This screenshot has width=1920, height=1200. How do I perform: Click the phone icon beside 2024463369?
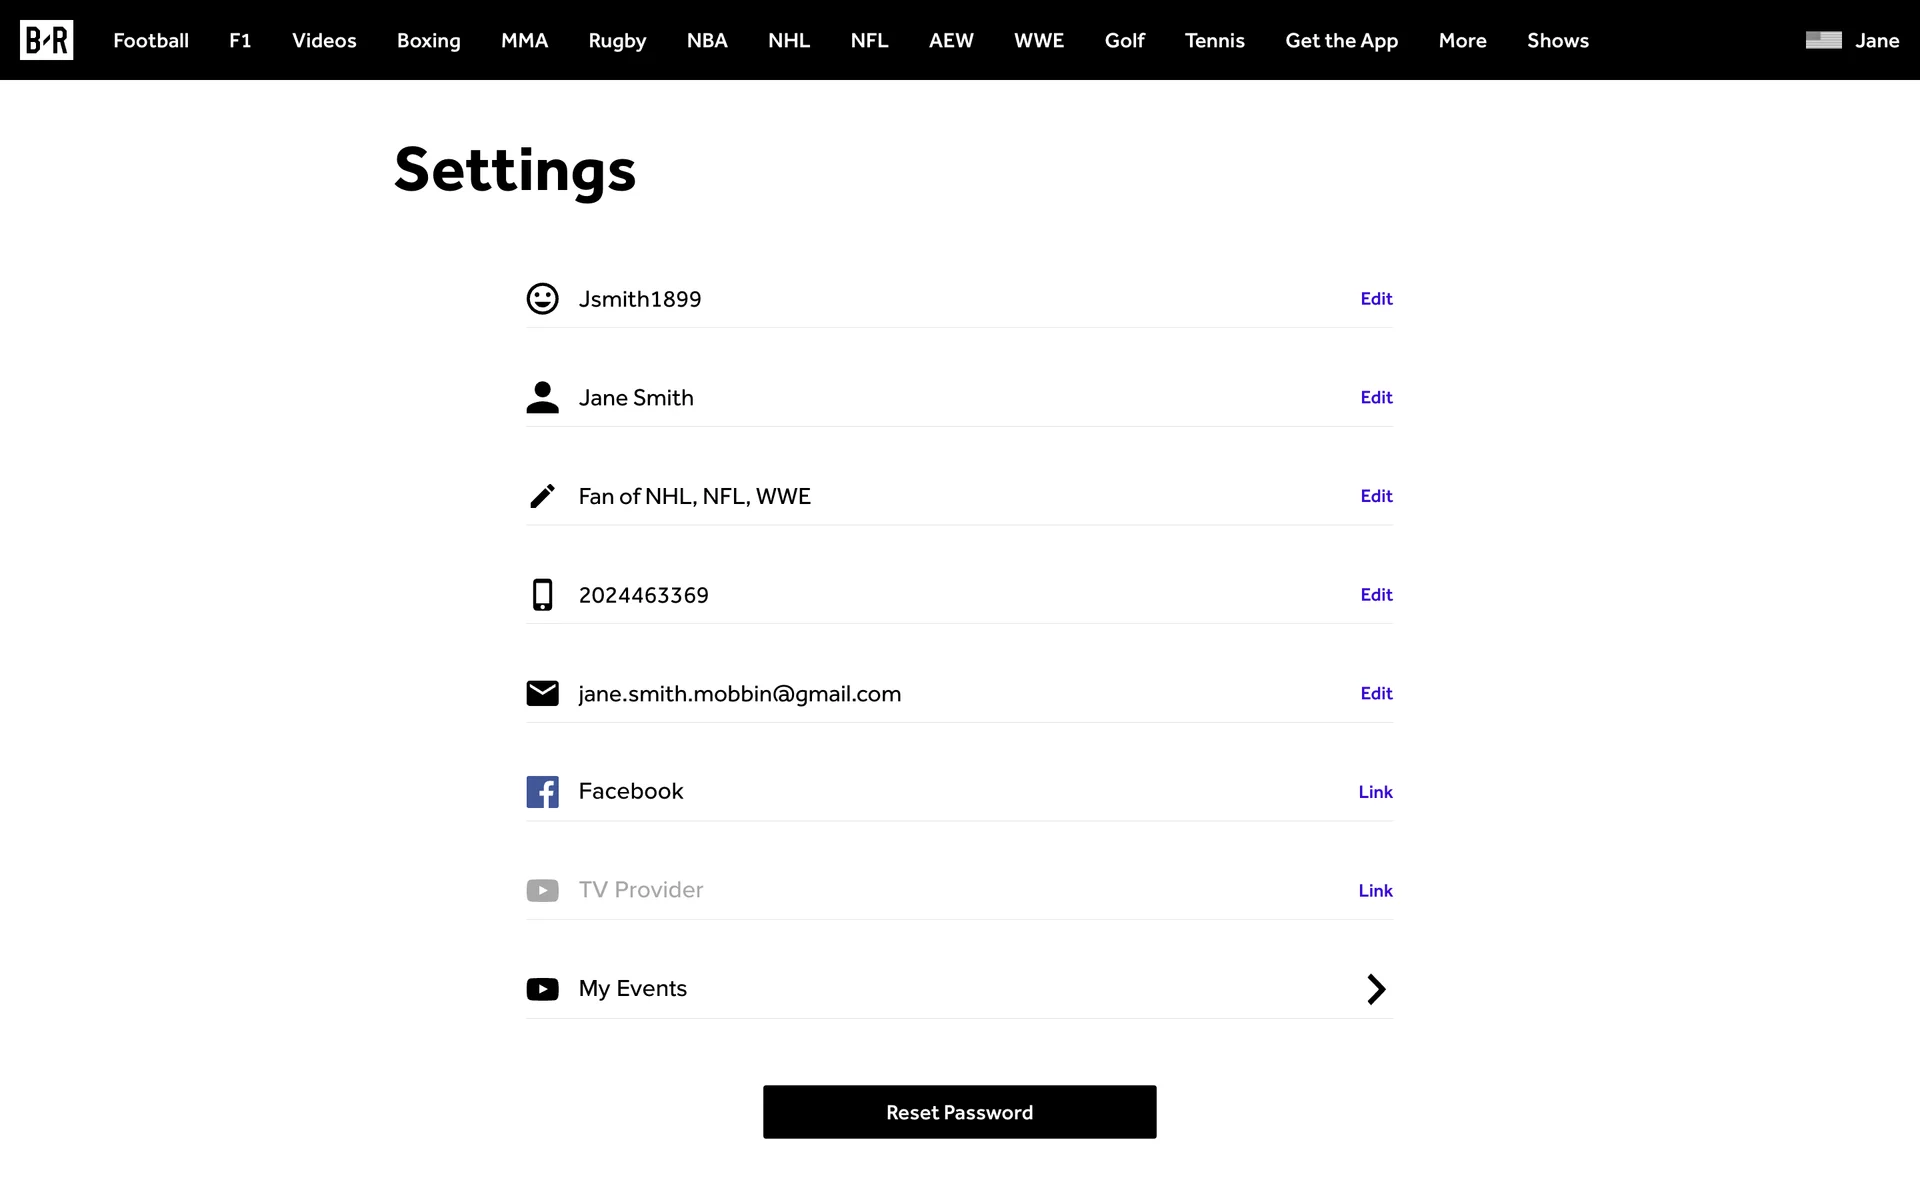click(542, 595)
